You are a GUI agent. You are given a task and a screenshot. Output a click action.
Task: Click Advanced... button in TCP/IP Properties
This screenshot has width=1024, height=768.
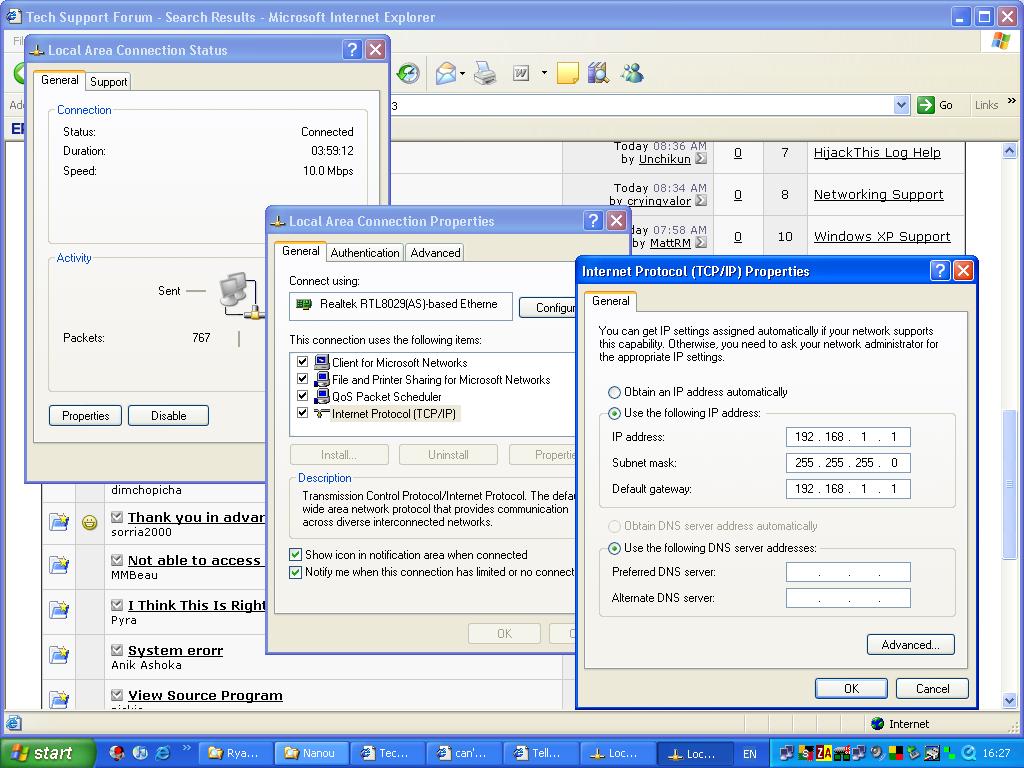(910, 645)
